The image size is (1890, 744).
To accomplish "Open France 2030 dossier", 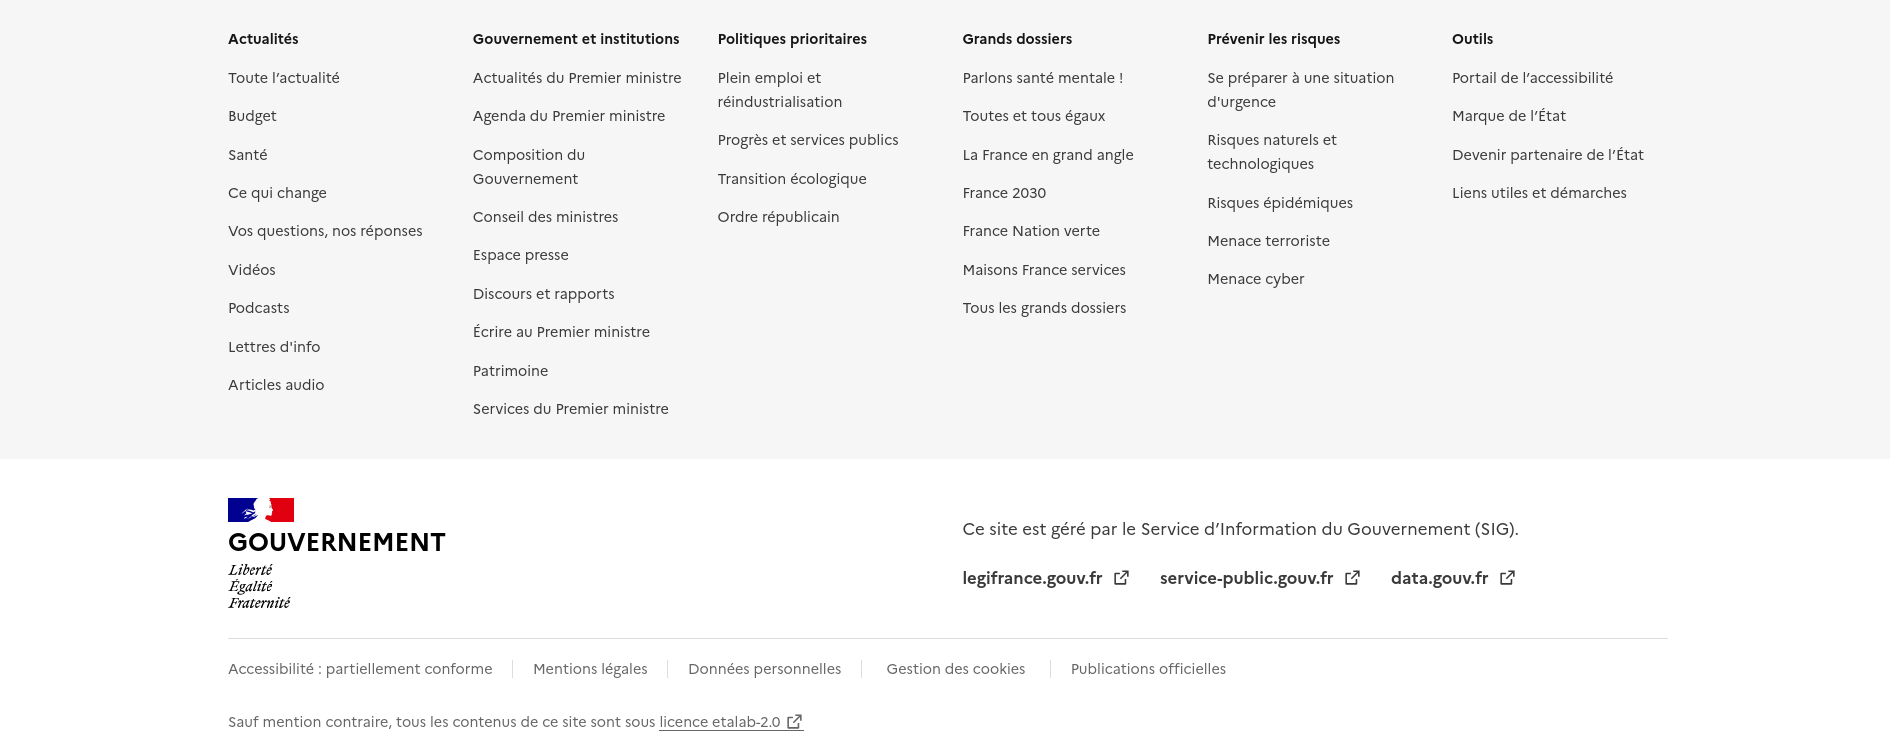I will coord(1003,193).
